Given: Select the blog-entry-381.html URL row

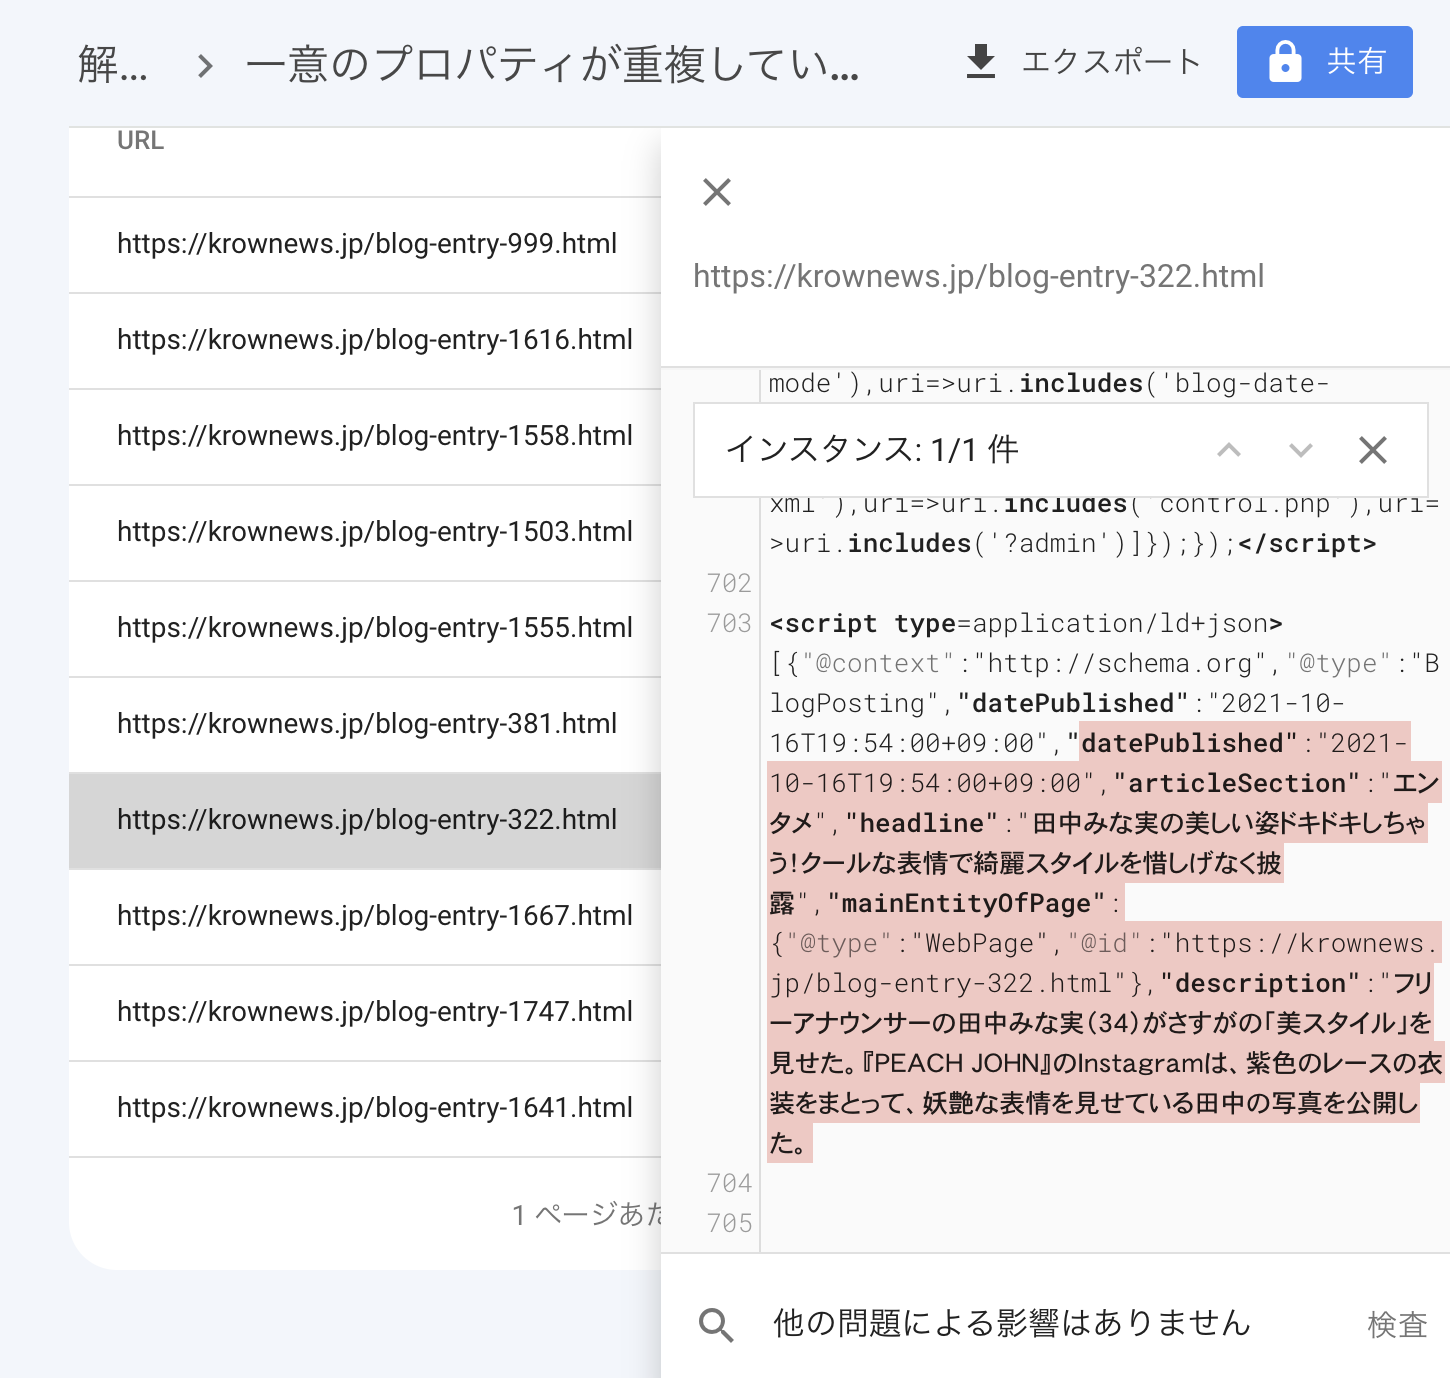Looking at the screenshot, I should (366, 724).
